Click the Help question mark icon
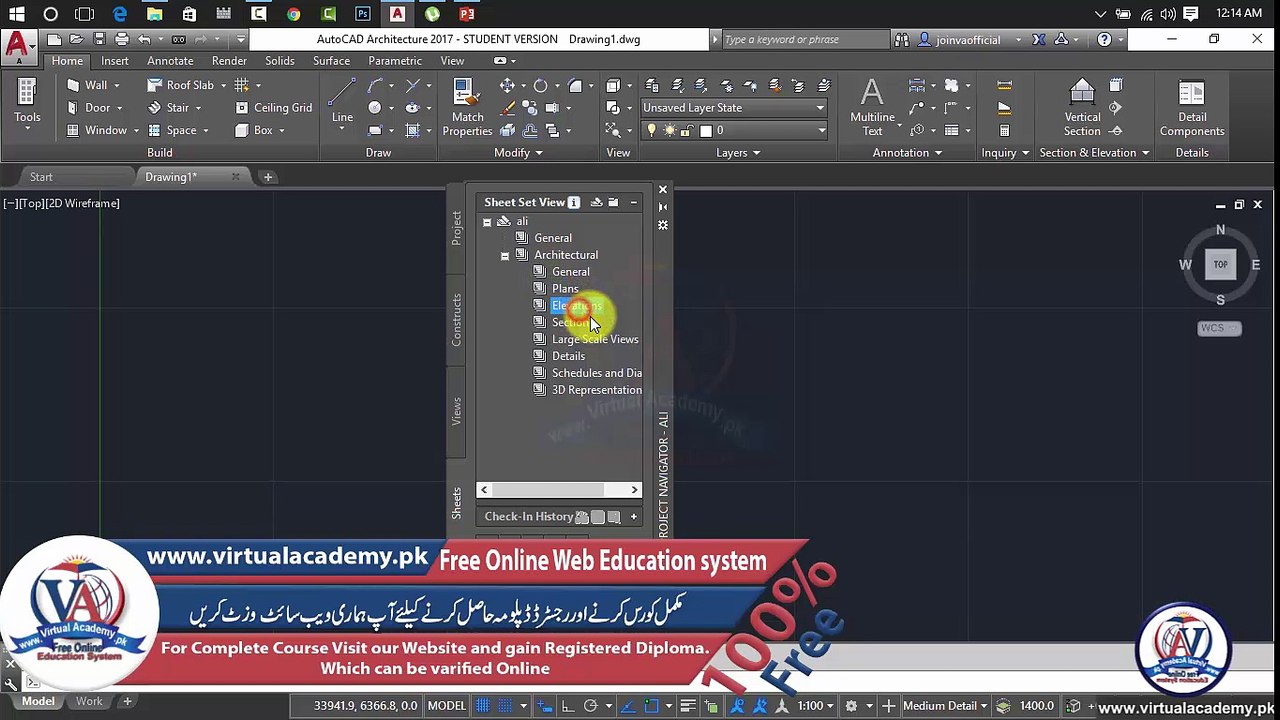The height and width of the screenshot is (720, 1280). click(x=1104, y=40)
